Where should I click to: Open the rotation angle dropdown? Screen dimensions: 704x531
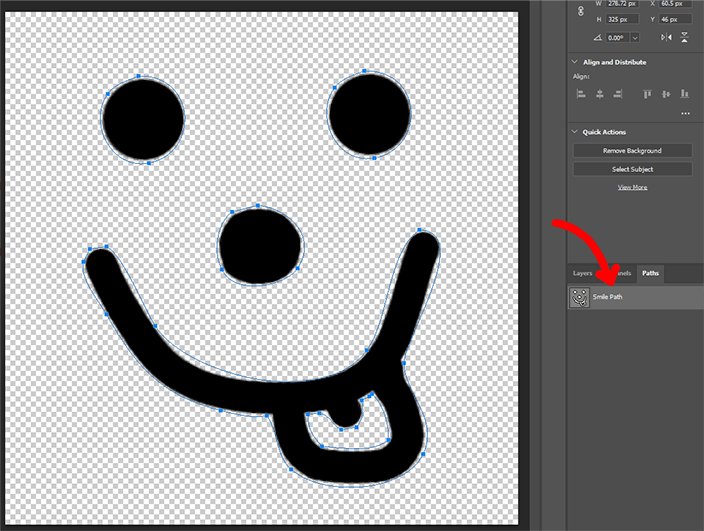(x=635, y=38)
